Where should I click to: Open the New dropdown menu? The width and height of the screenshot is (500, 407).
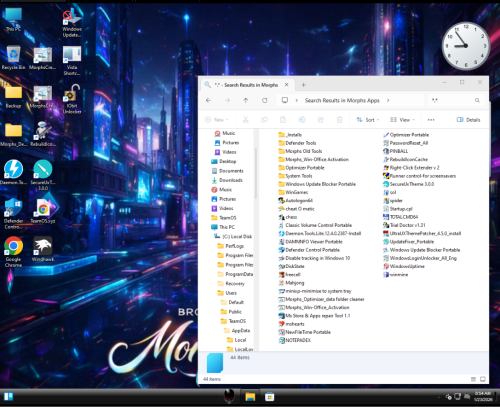pos(217,120)
